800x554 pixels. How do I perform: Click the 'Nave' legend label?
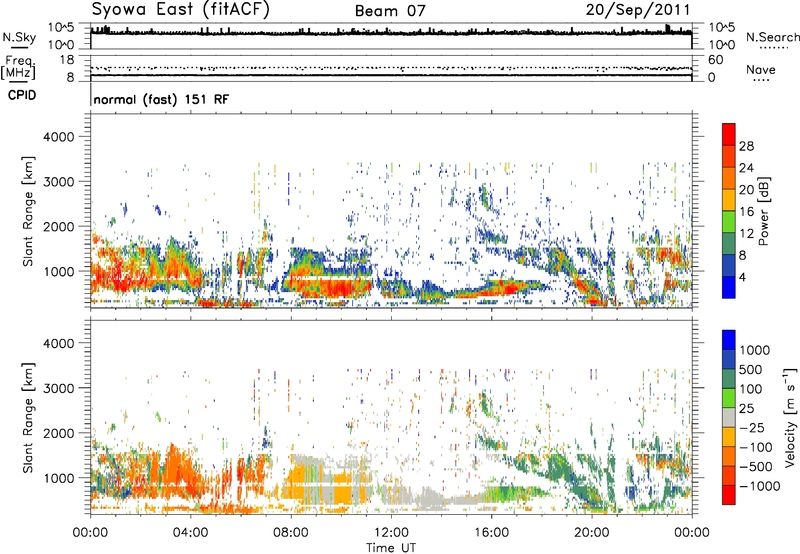[761, 70]
